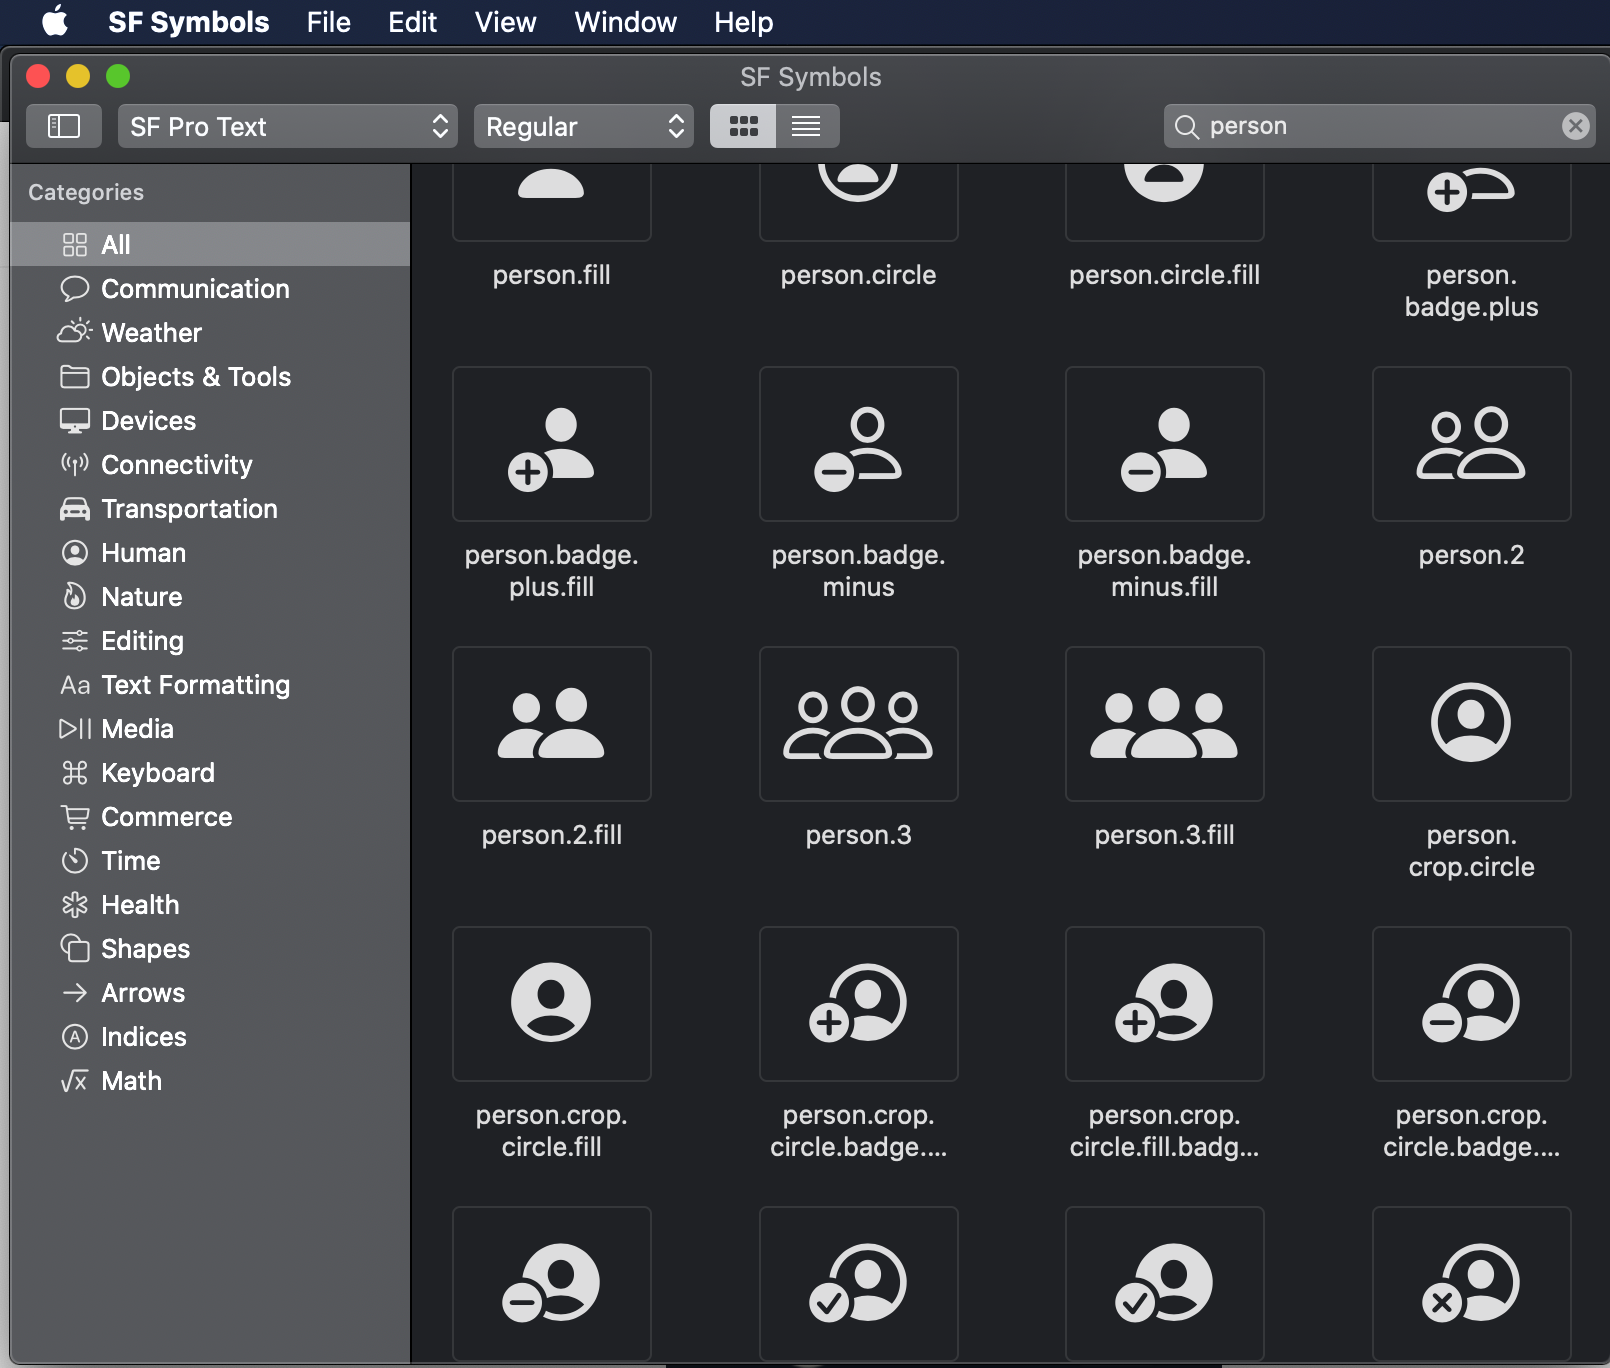The width and height of the screenshot is (1610, 1368).
Task: Select the filled person crop circle with plus badge
Action: pos(1165,1004)
